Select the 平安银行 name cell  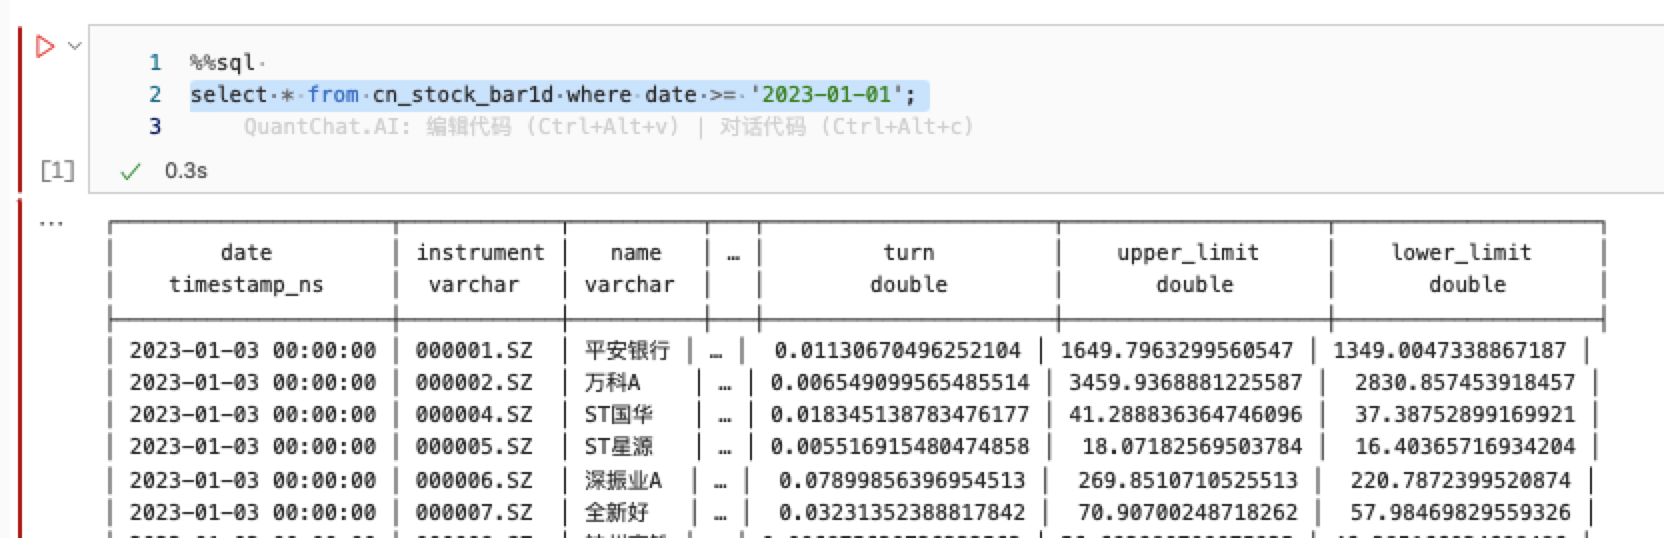[x=627, y=351]
